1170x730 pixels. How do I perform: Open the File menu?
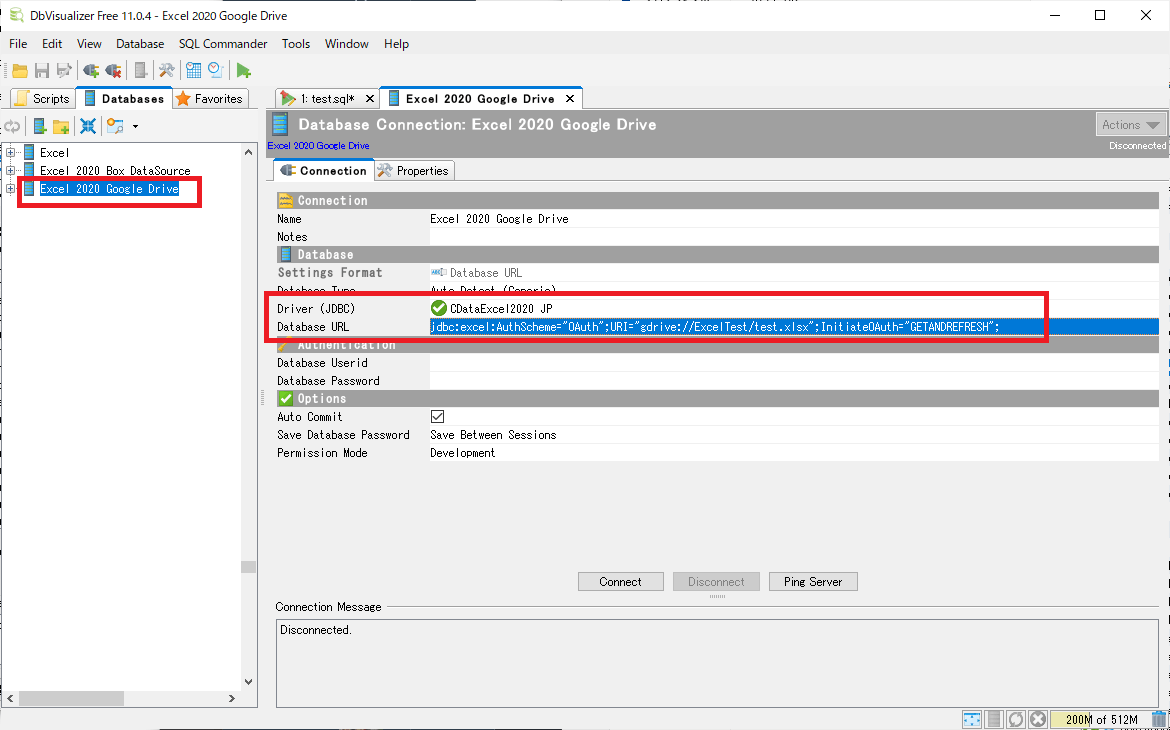(18, 44)
